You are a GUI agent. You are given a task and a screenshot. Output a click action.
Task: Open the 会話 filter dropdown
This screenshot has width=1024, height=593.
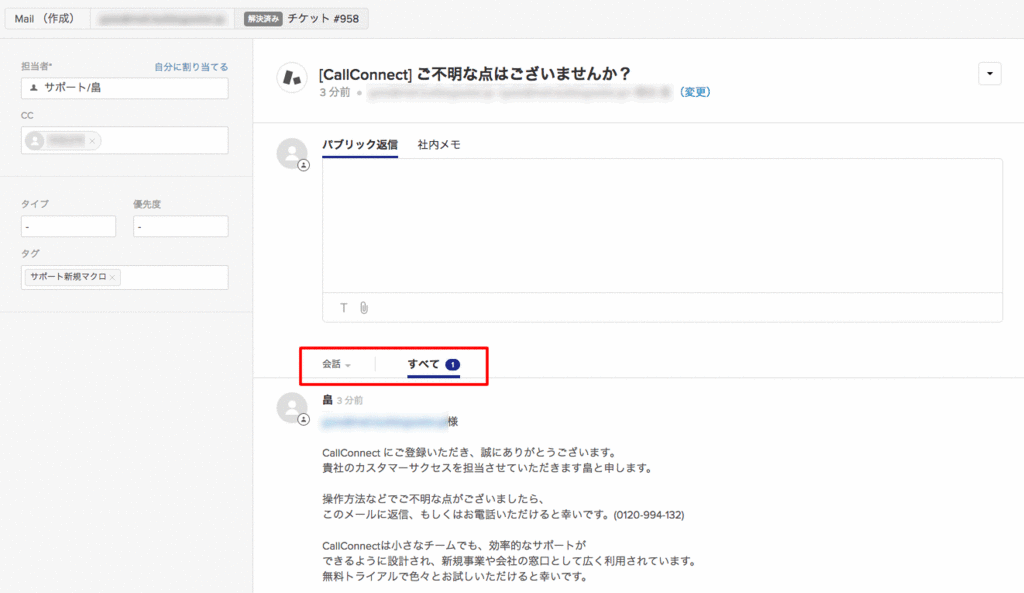click(336, 364)
